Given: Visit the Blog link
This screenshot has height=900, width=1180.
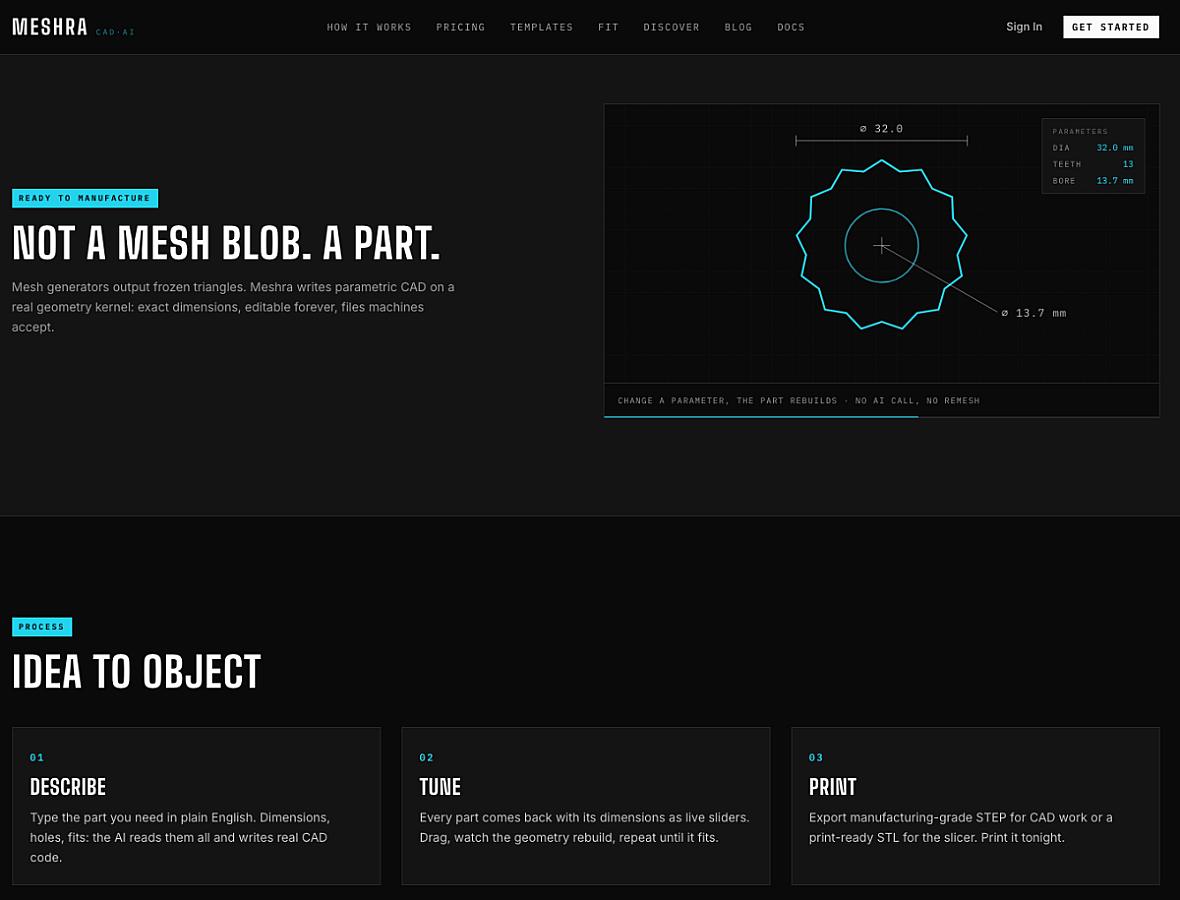Looking at the screenshot, I should tap(738, 27).
